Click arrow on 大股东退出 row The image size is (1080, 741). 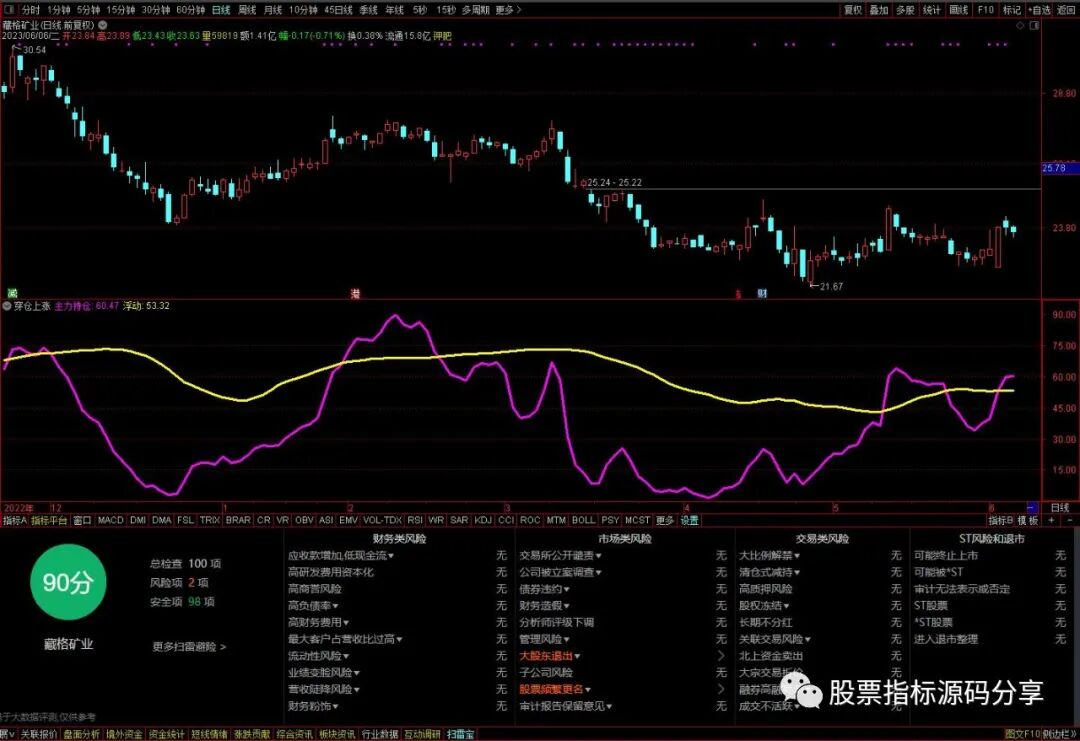coord(721,656)
